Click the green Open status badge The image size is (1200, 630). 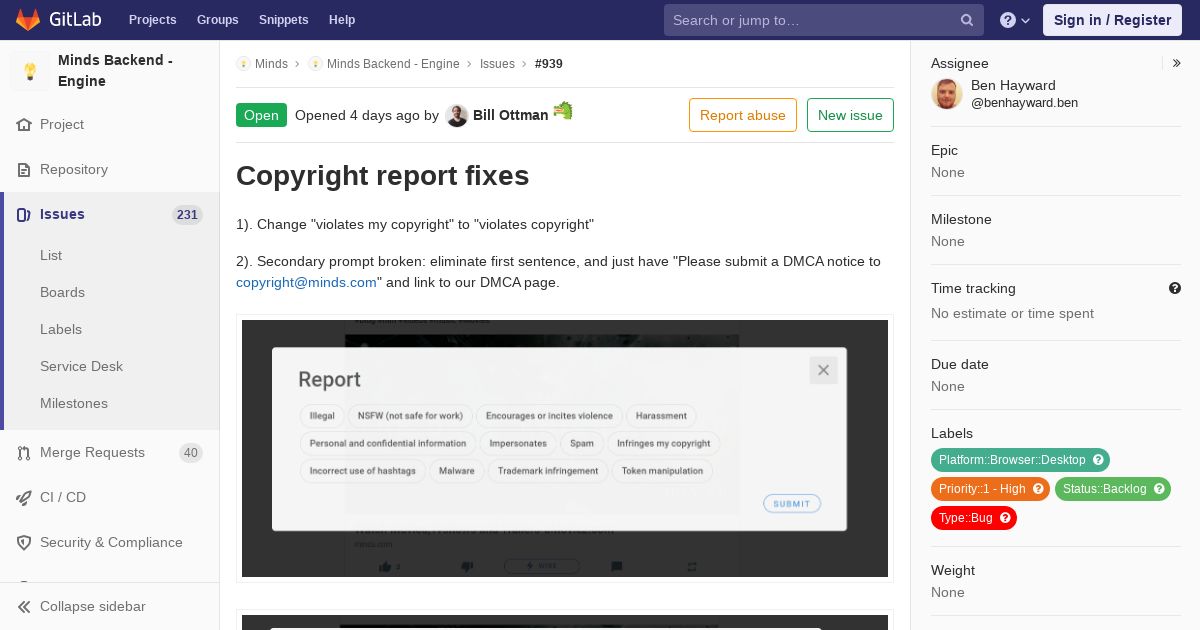(261, 115)
